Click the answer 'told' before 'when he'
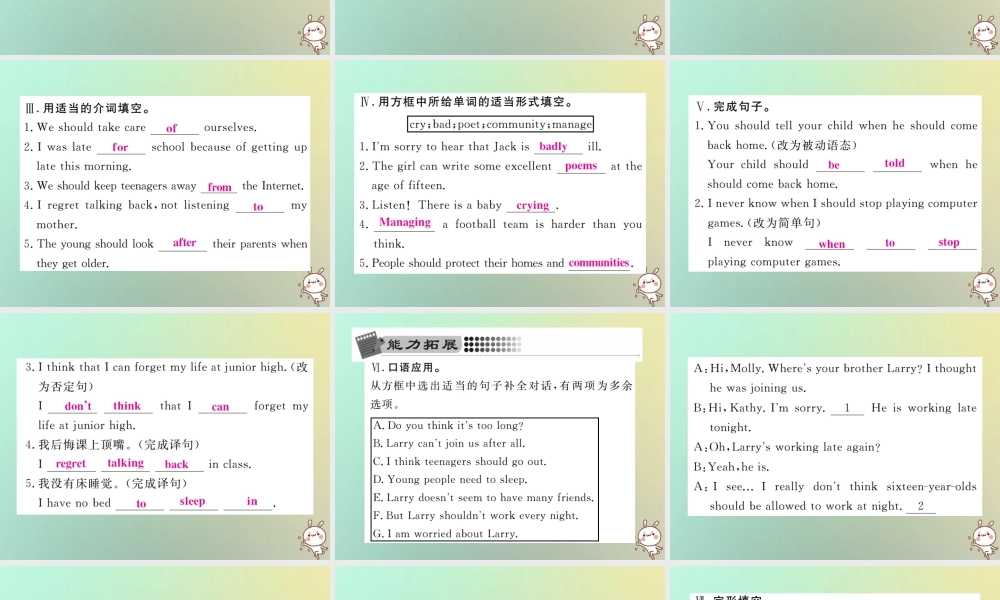The image size is (1000, 600). tap(894, 163)
